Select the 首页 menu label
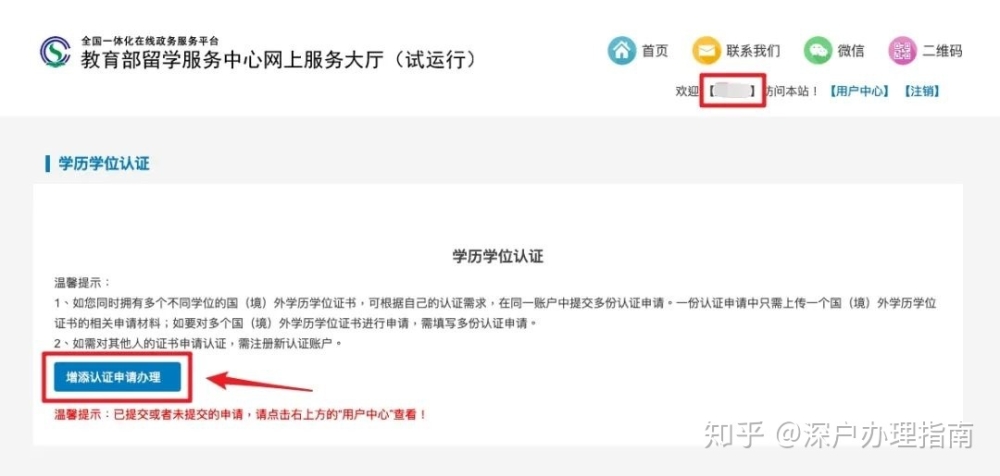Screen dimensions: 1000x476 click(x=655, y=52)
